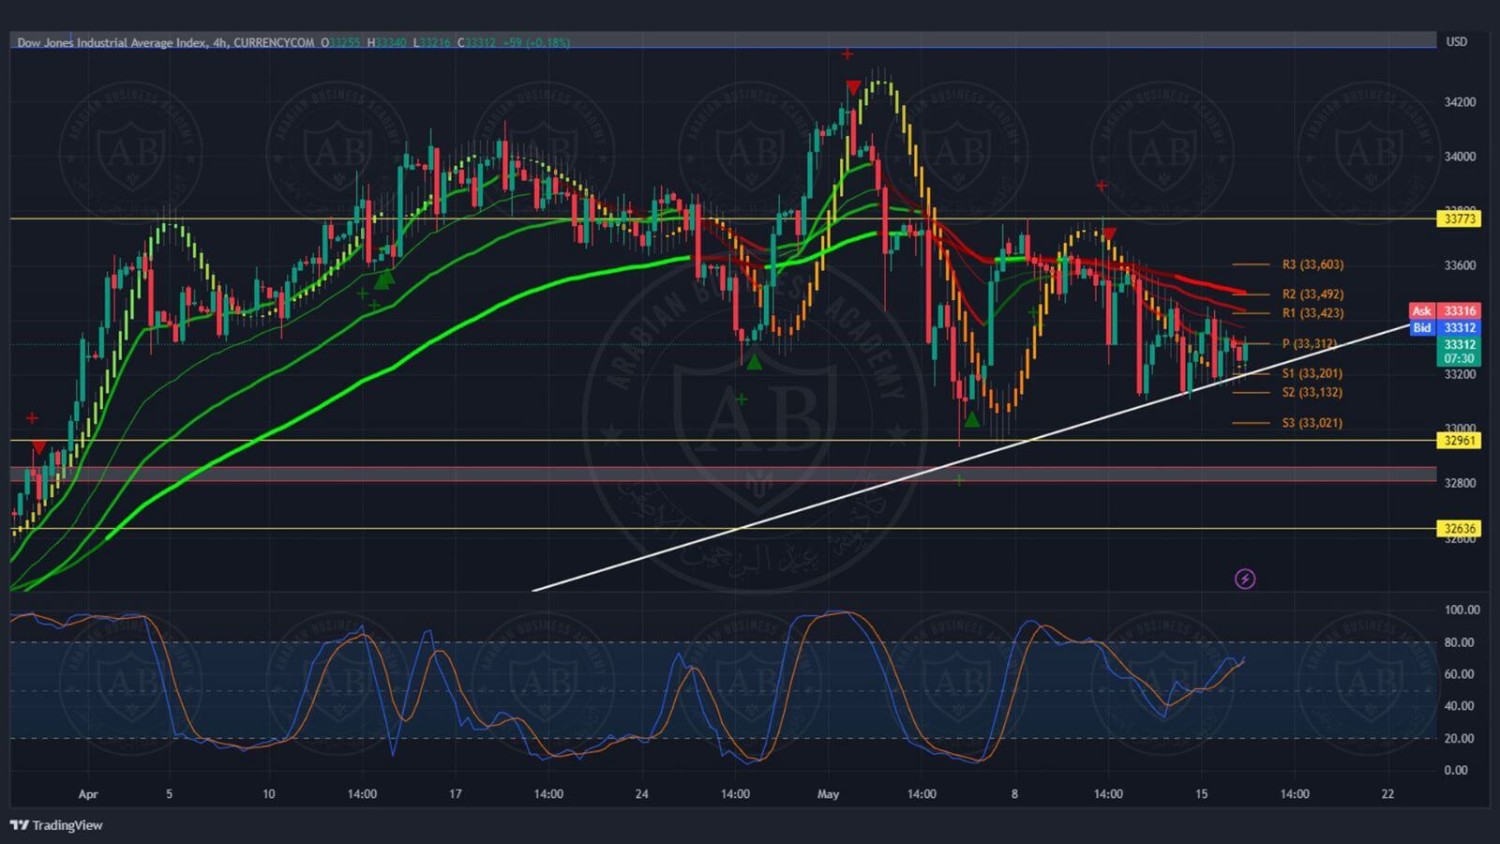Click the 33600 price axis value
The image size is (1500, 844).
point(1460,265)
